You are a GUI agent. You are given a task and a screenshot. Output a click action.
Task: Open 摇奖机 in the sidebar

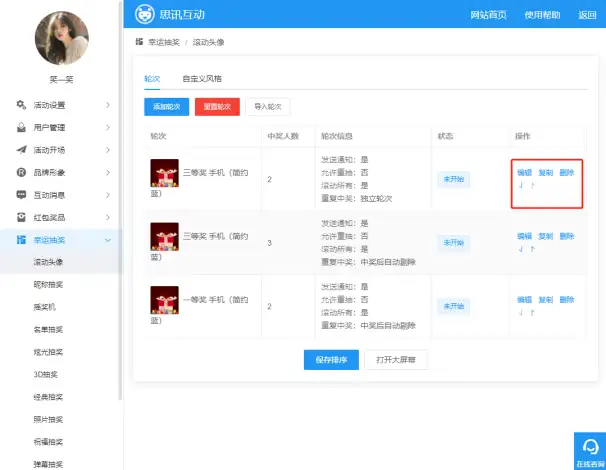[44, 307]
